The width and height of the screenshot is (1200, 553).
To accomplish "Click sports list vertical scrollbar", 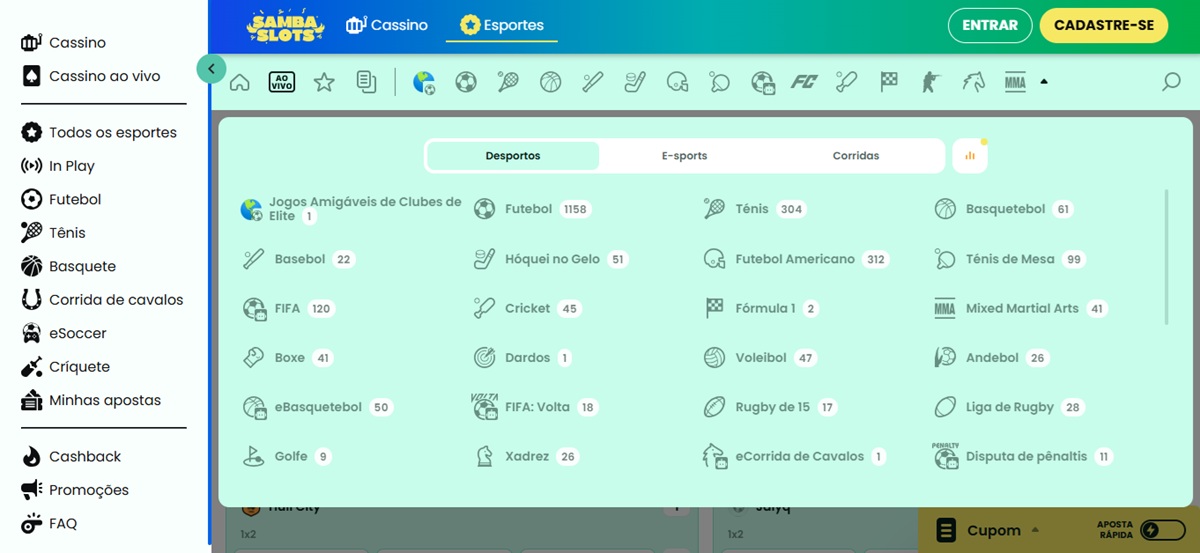I will tap(1166, 256).
